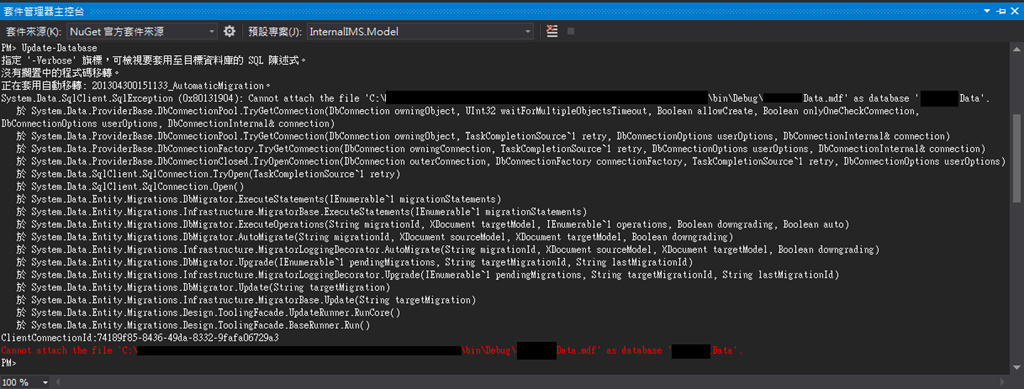
Task: Click the DbMigrator.ExecuteOperations stack line
Action: [433, 224]
